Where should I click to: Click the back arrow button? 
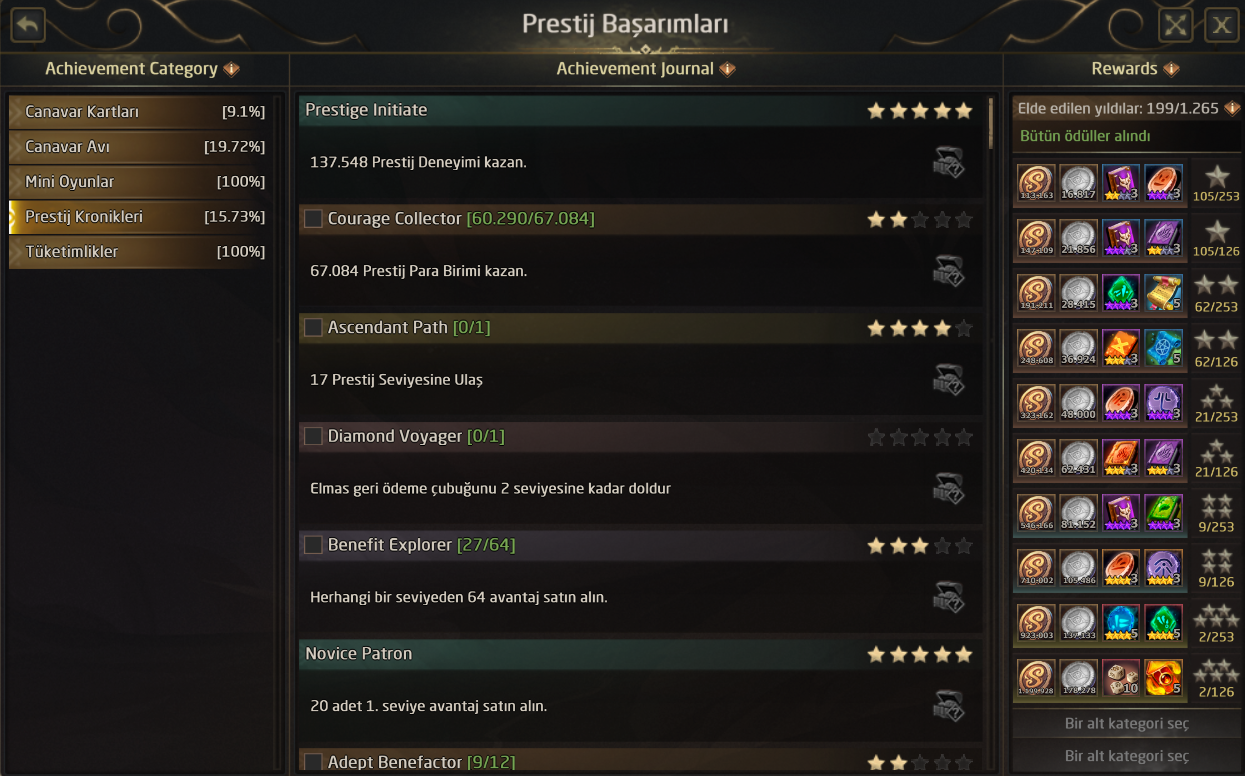(x=27, y=25)
